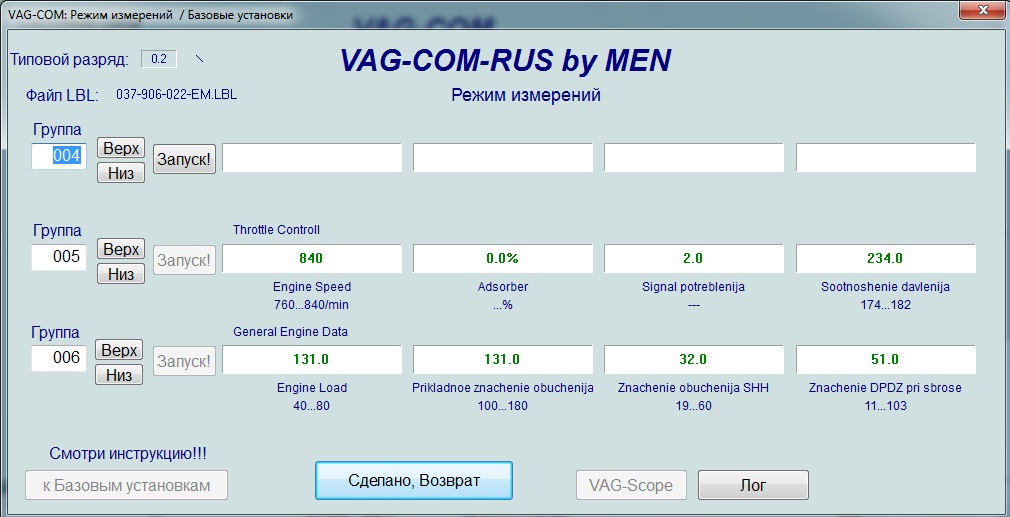The image size is (1010, 517).
Task: Click the range text 174...182
Action: 886,305
